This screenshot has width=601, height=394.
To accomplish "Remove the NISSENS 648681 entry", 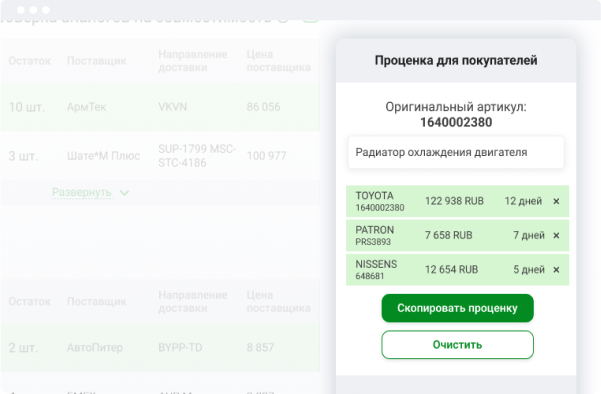I will coord(556,270).
